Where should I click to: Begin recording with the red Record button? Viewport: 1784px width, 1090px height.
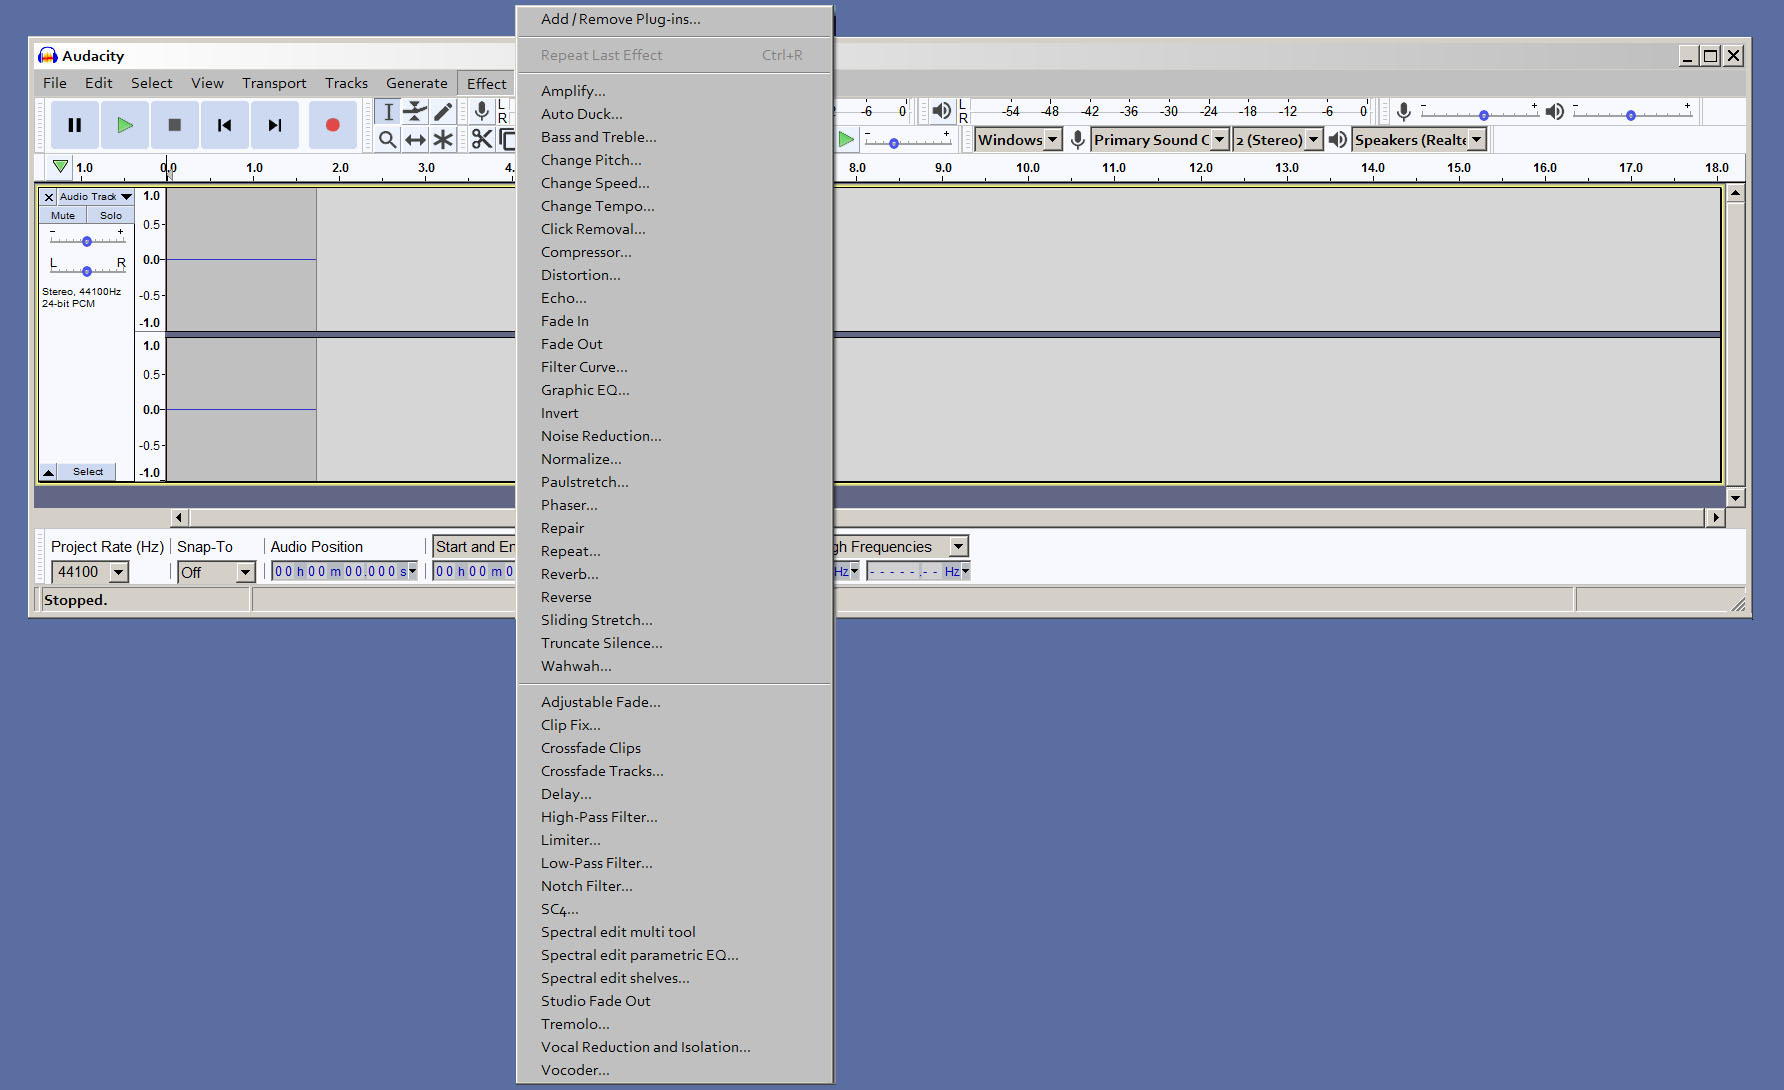pyautogui.click(x=333, y=125)
